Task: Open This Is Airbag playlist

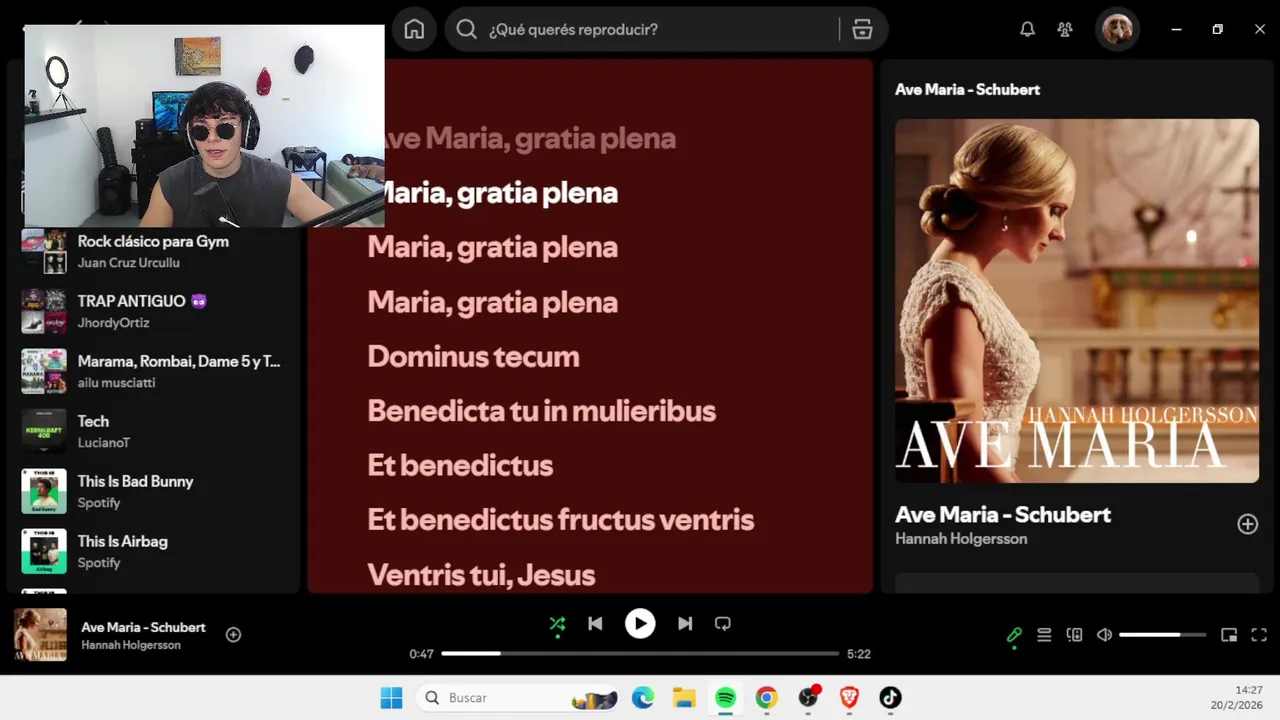Action: pyautogui.click(x=155, y=551)
